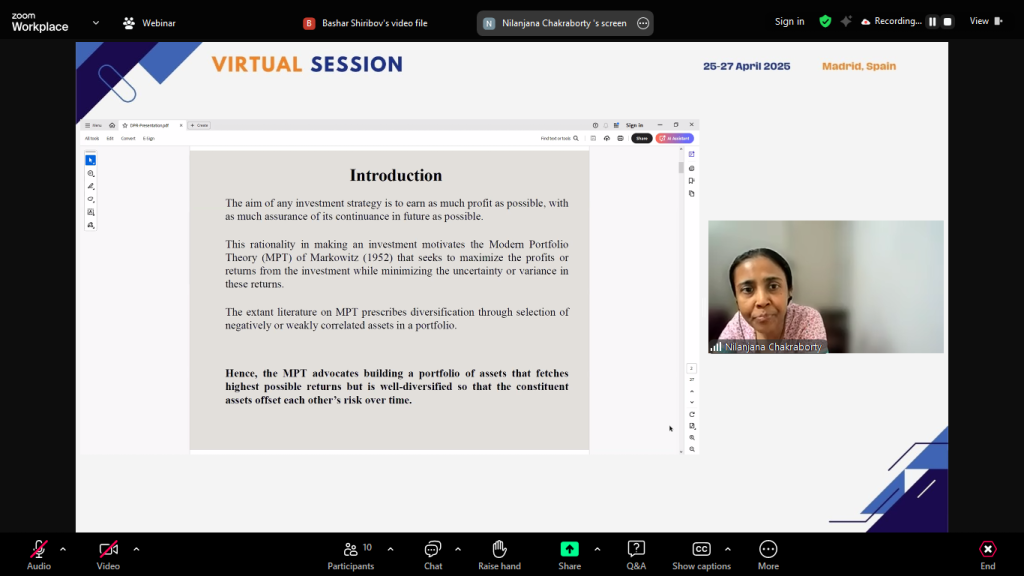This screenshot has height=576, width=1024.
Task: Expand the Video options arrow
Action: (136, 549)
